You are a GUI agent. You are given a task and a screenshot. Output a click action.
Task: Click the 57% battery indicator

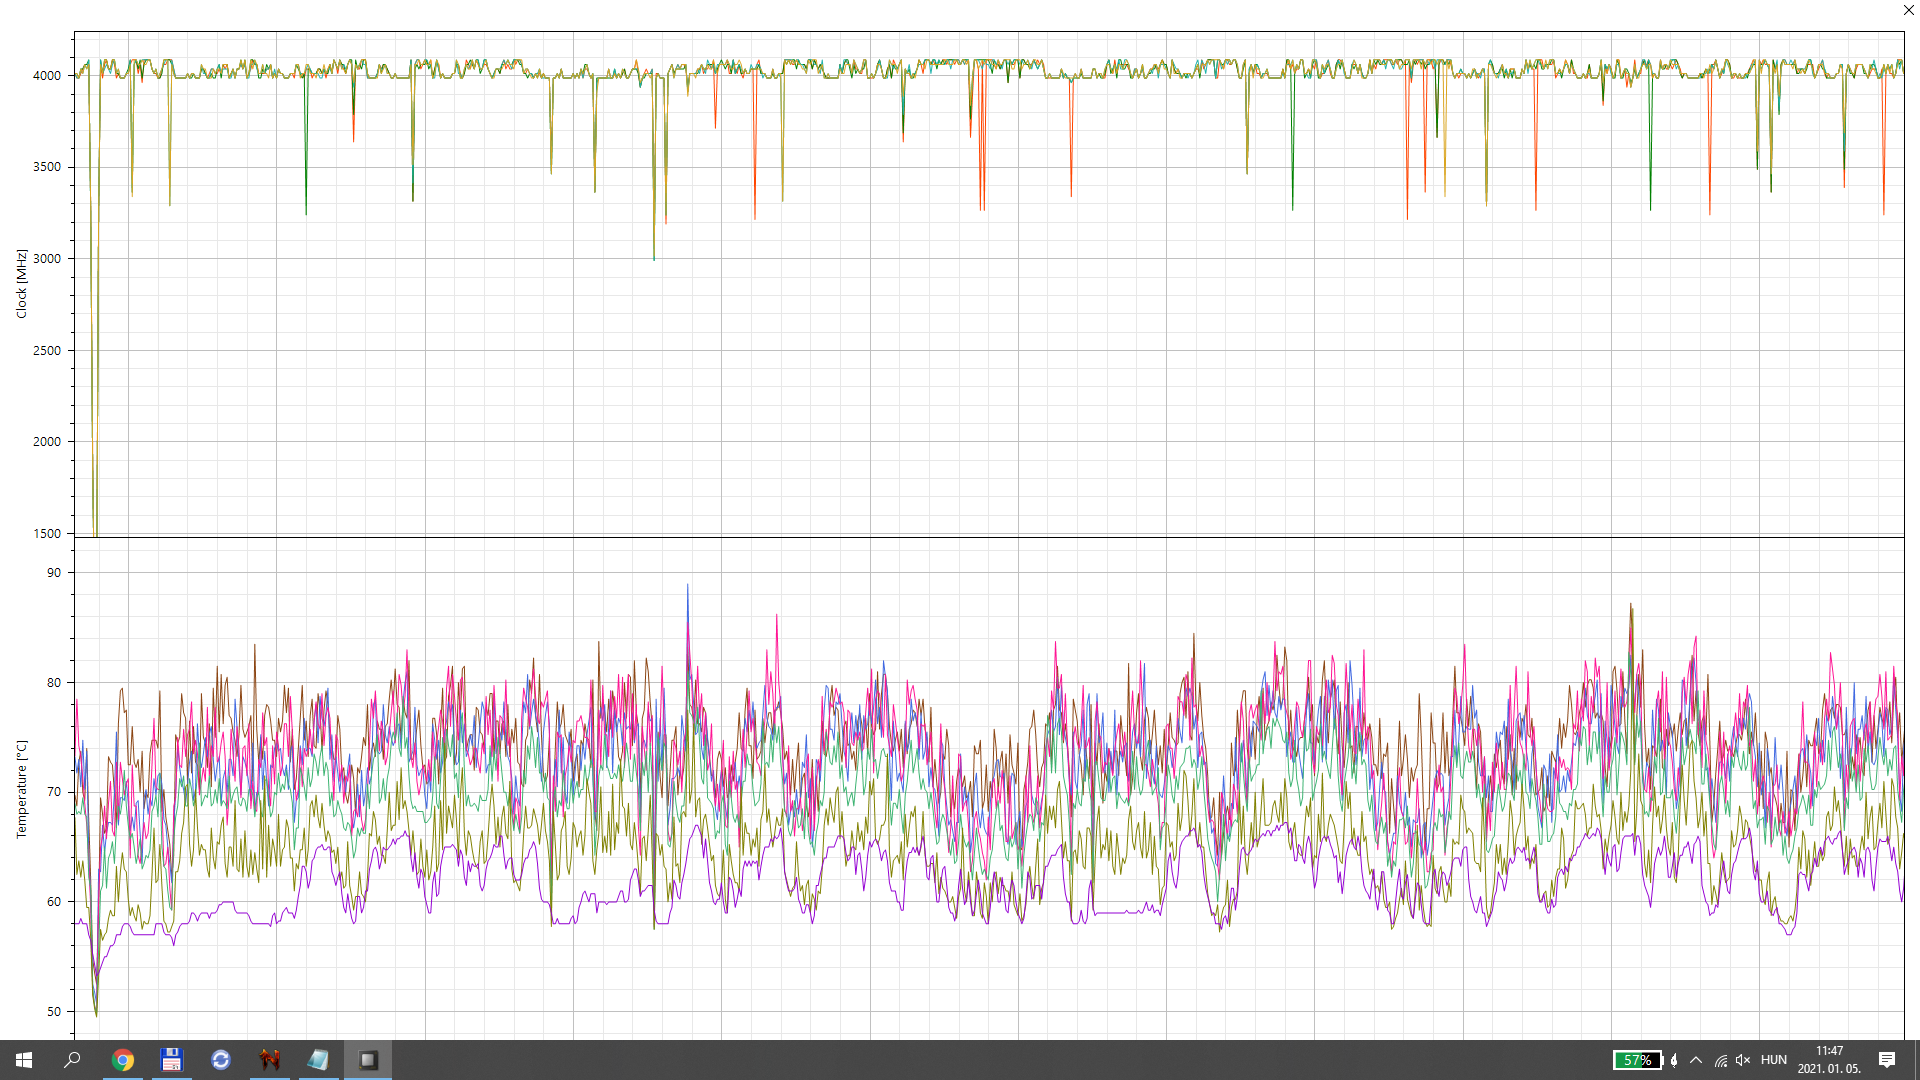[1637, 1060]
